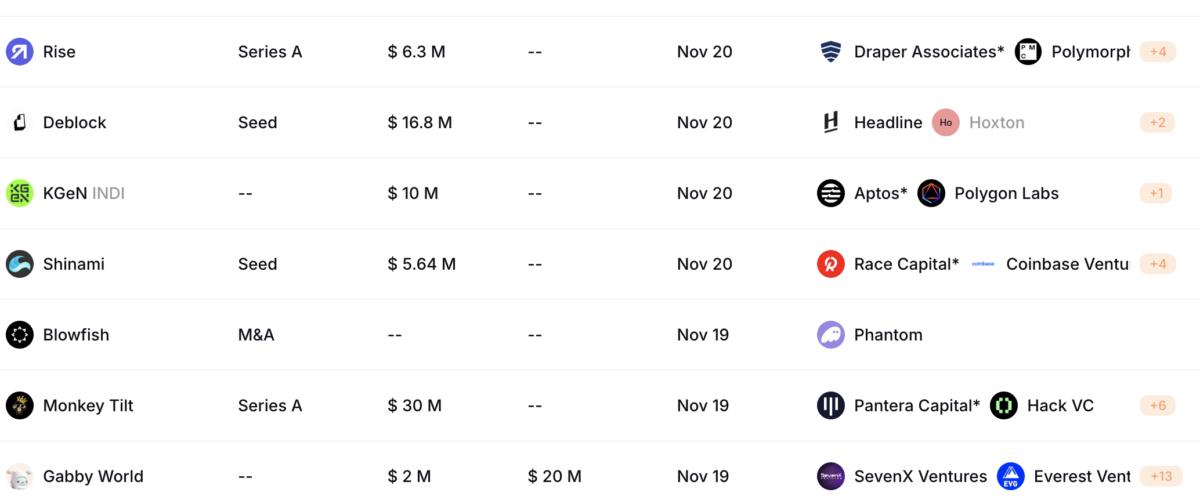Click the Hack VC investor name
Screen dimensions: 1200x500
click(1060, 406)
